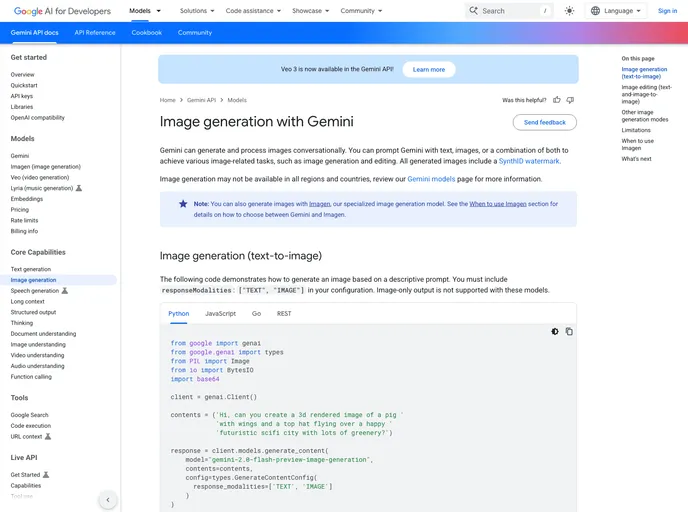Open Overview in the sidebar
Image resolution: width=688 pixels, height=512 pixels.
[x=22, y=75]
